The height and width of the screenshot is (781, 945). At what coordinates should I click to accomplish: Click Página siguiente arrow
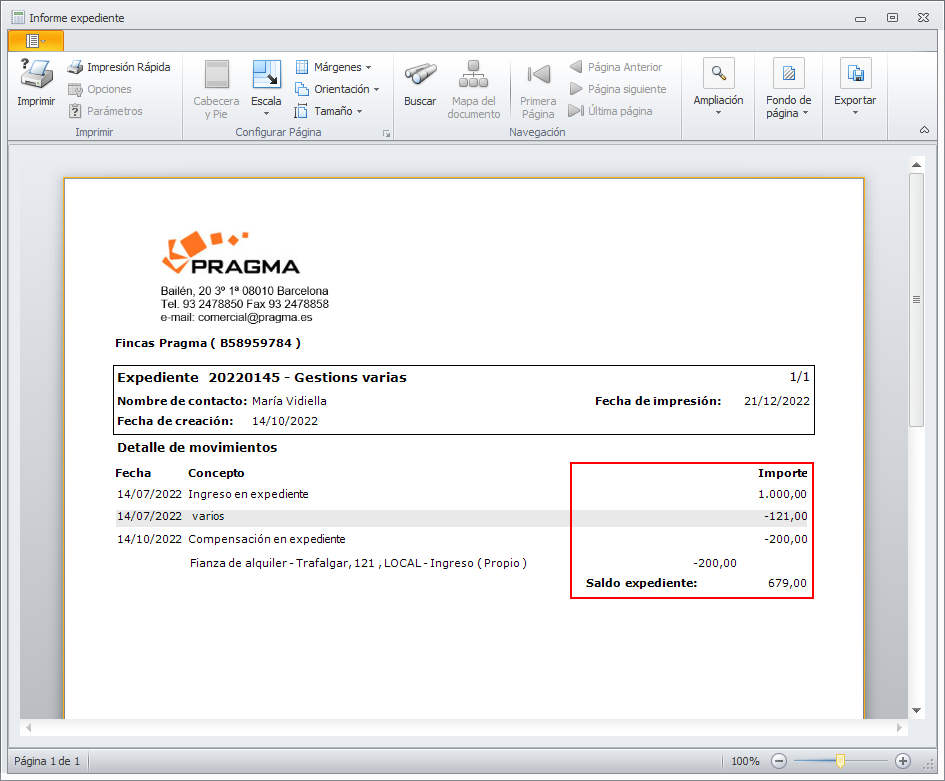point(576,89)
